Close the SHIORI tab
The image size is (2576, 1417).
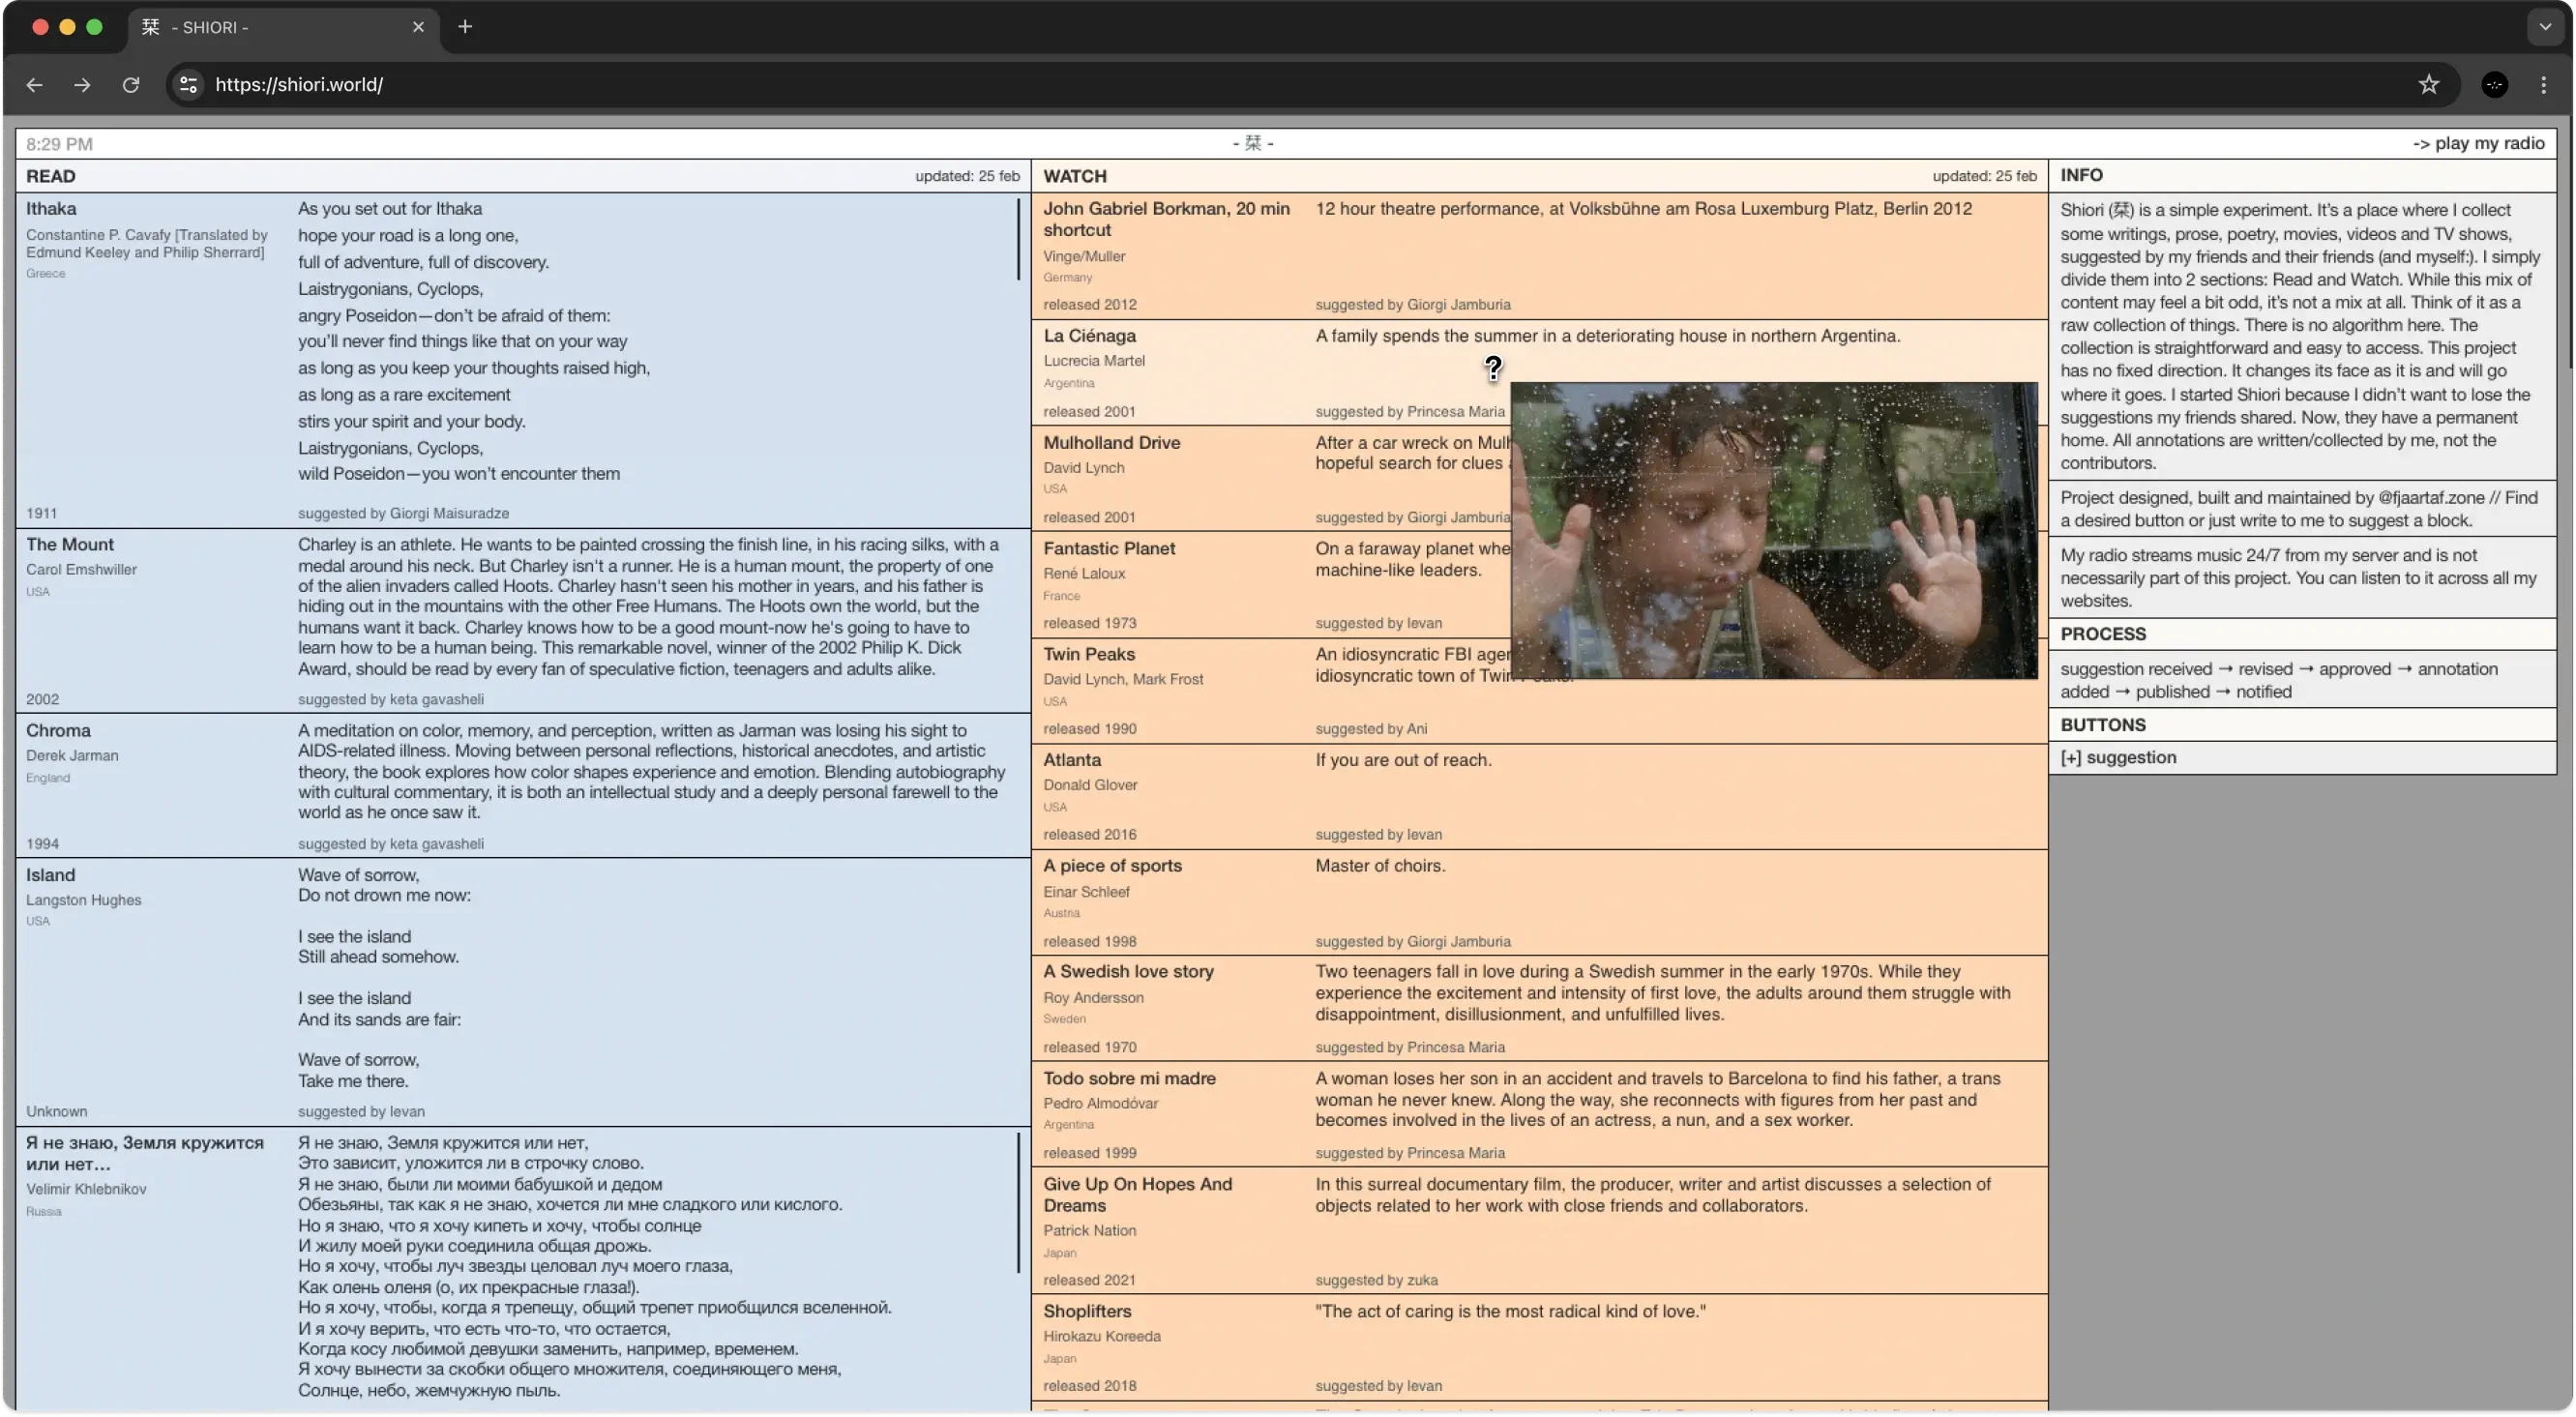pyautogui.click(x=418, y=27)
